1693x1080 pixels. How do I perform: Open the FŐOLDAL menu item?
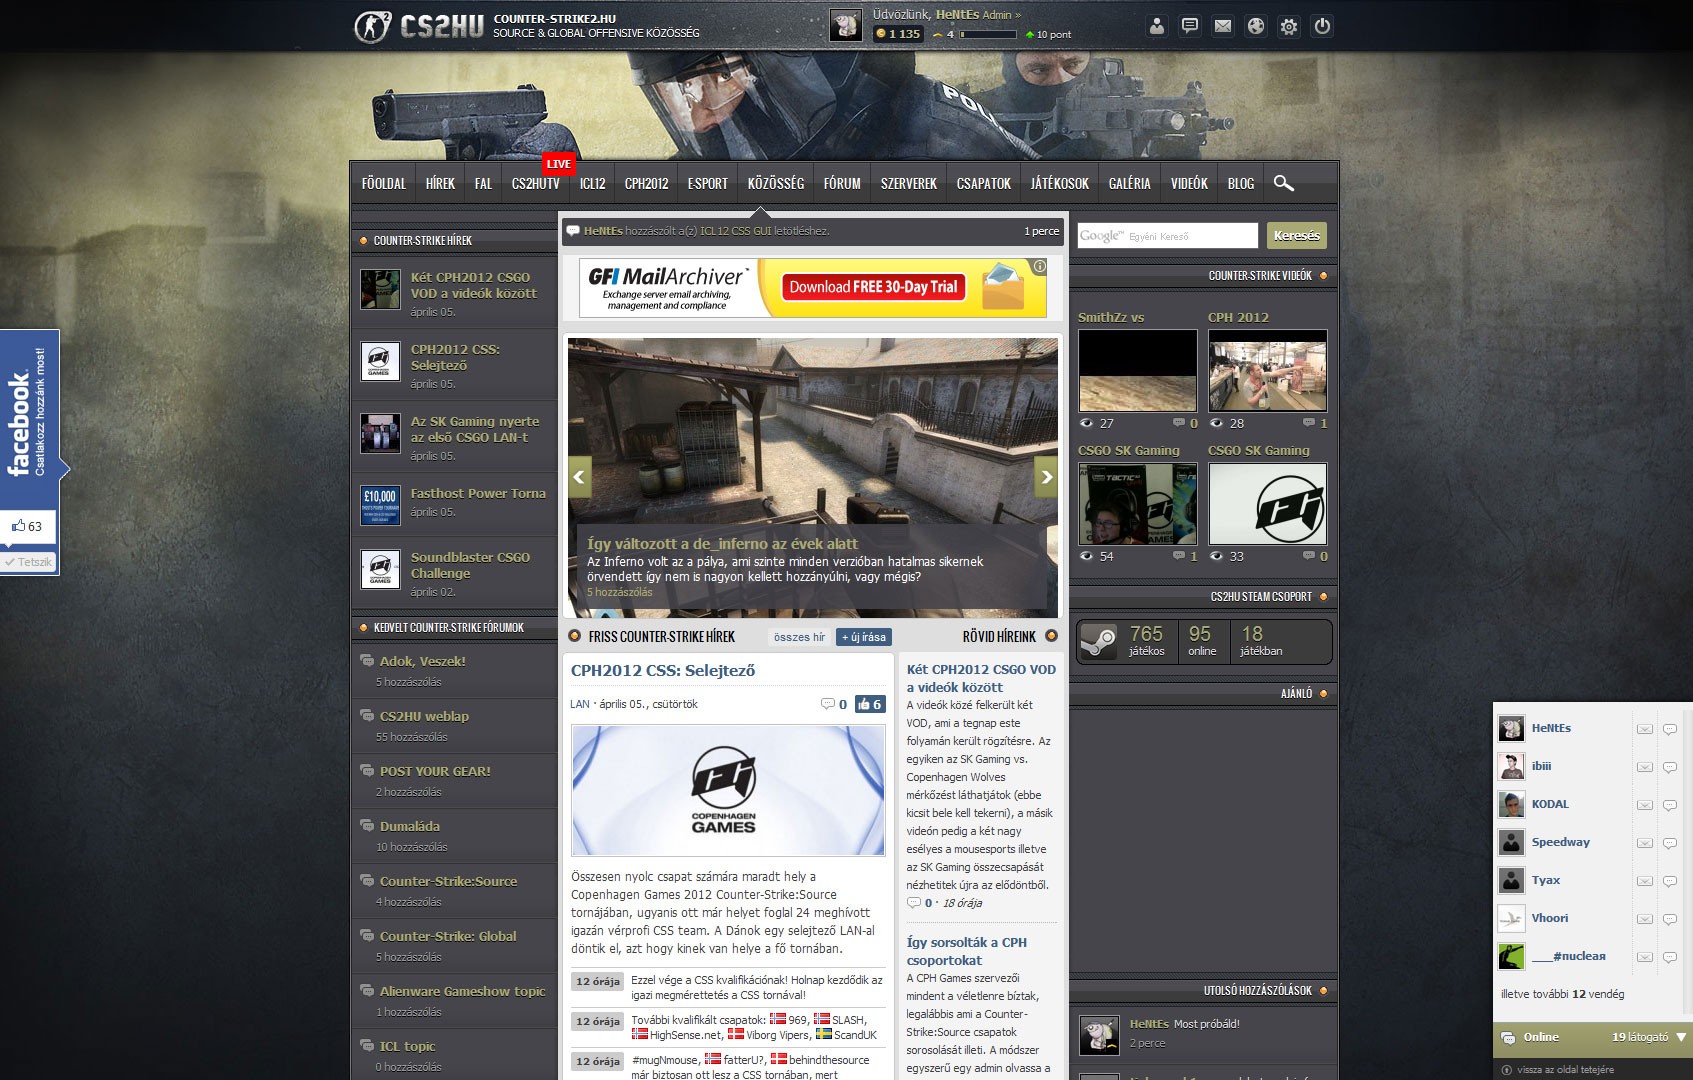tap(384, 183)
